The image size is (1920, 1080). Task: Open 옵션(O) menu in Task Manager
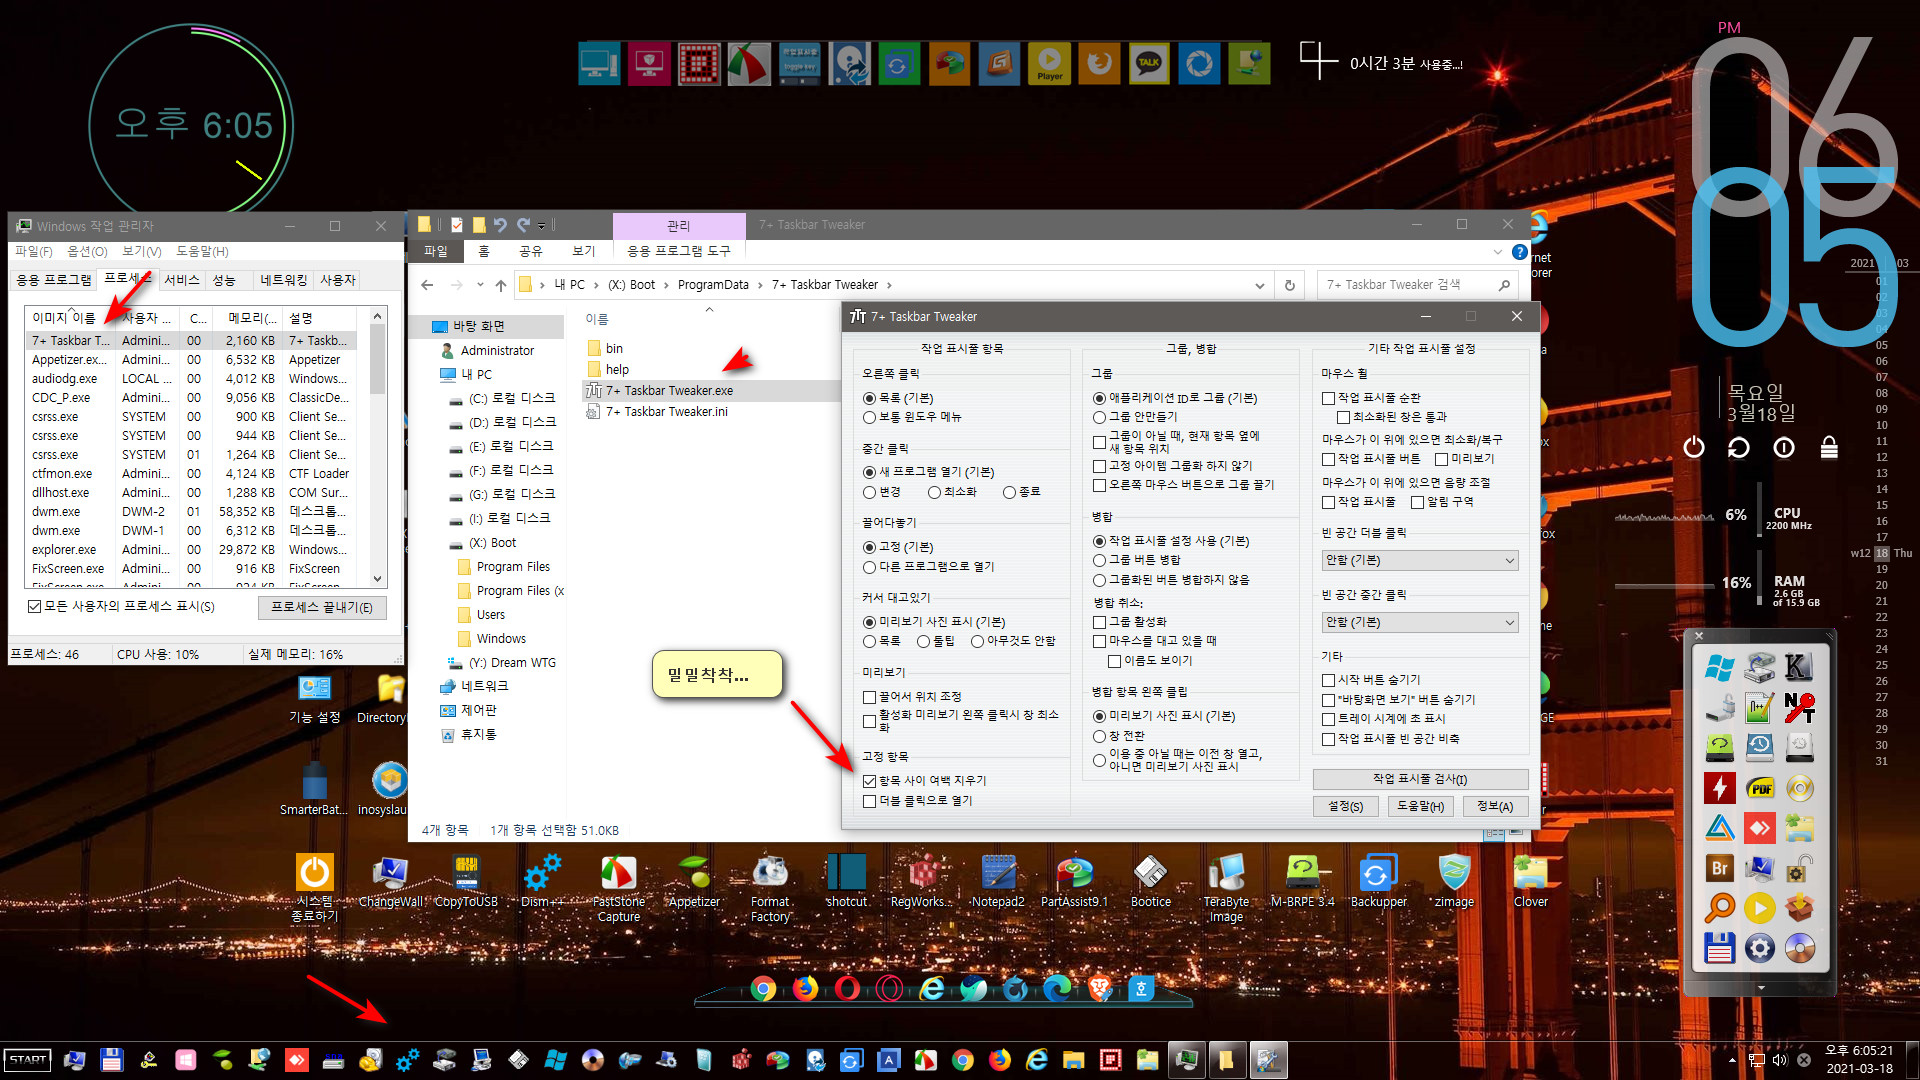pyautogui.click(x=87, y=252)
